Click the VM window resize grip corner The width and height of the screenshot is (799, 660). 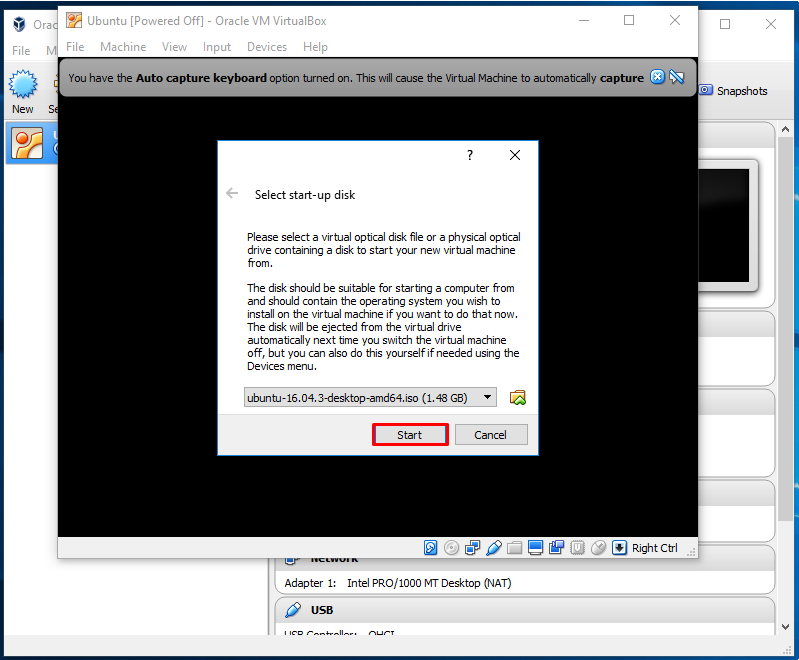click(691, 552)
